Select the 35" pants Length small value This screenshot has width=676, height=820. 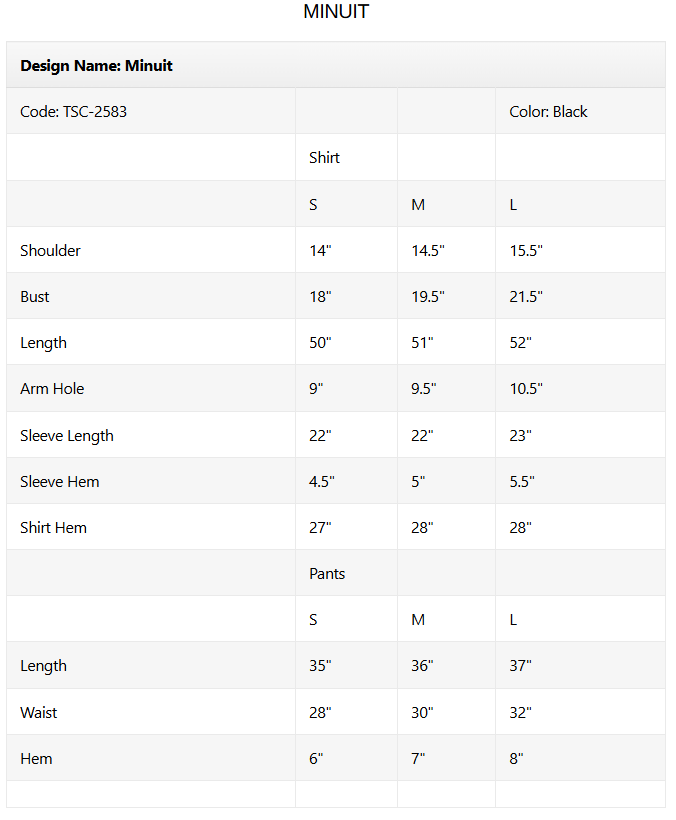[320, 666]
